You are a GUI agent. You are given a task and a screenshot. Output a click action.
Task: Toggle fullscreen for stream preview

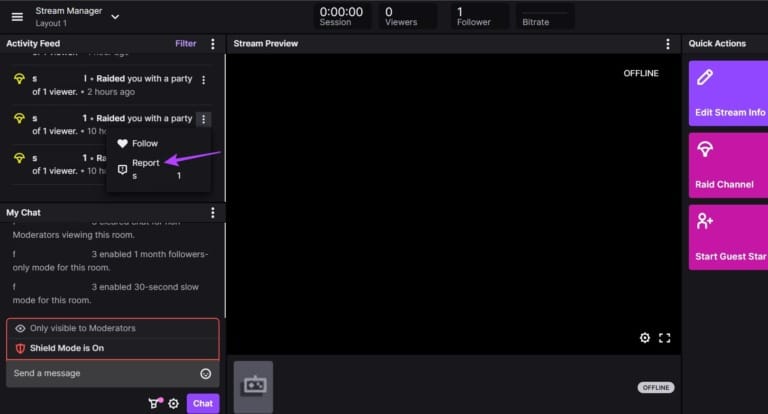tap(665, 338)
